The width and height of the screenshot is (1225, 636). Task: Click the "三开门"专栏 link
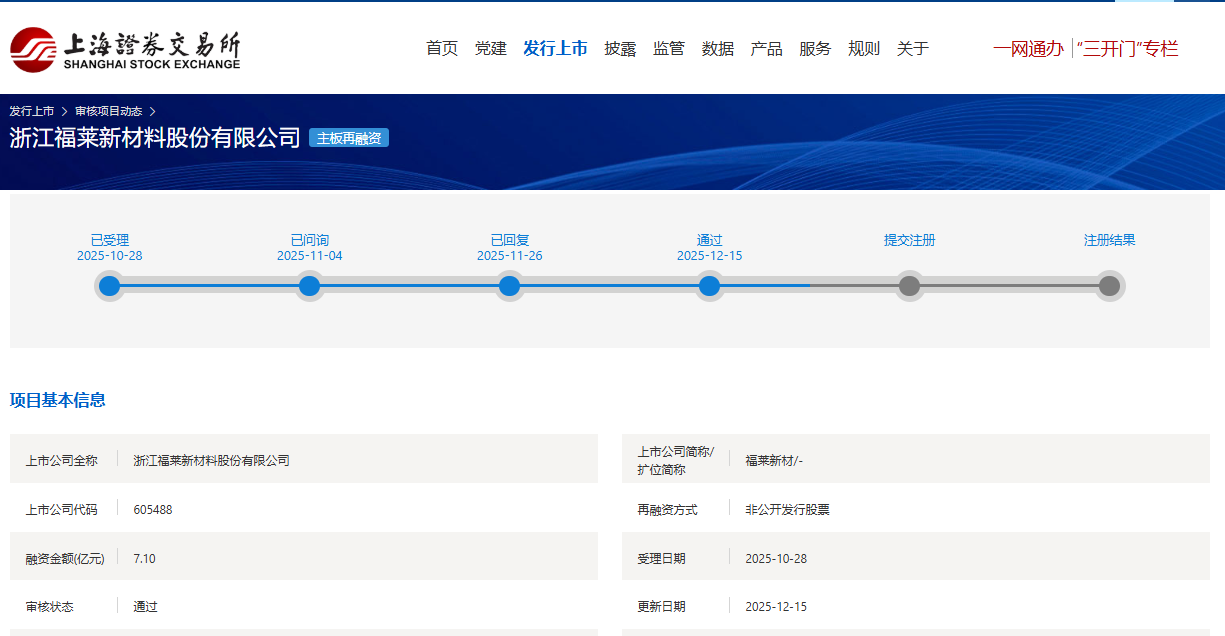pyautogui.click(x=1128, y=48)
